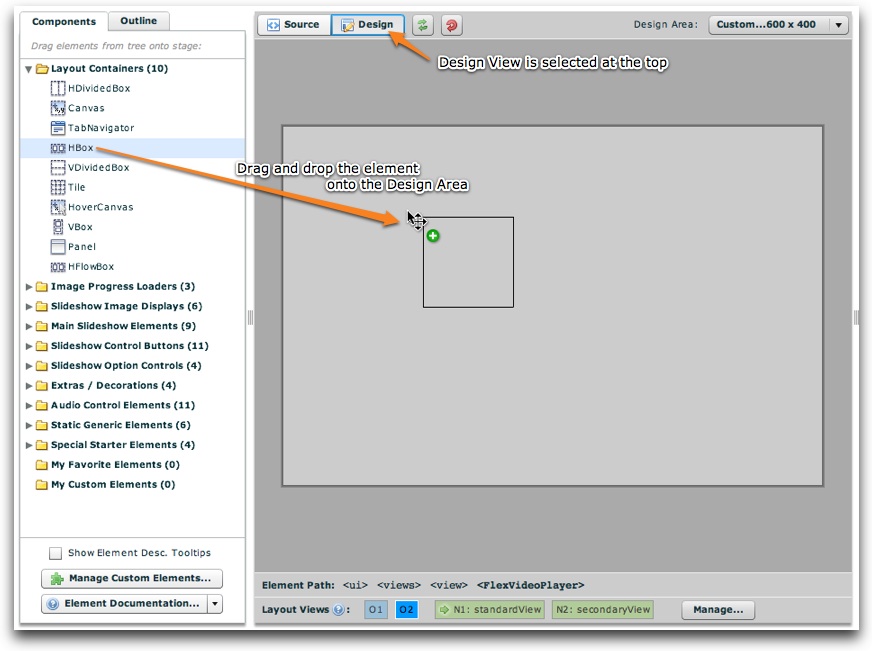Click the Tile element icon

pos(58,187)
